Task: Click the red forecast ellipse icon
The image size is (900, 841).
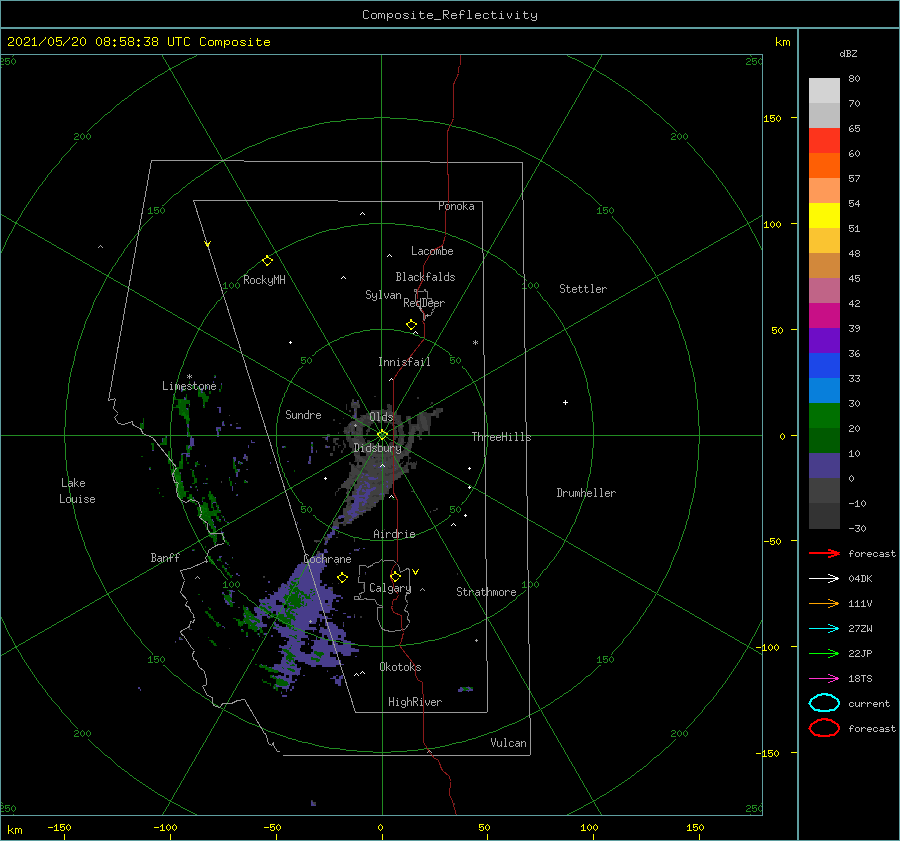Action: (824, 728)
